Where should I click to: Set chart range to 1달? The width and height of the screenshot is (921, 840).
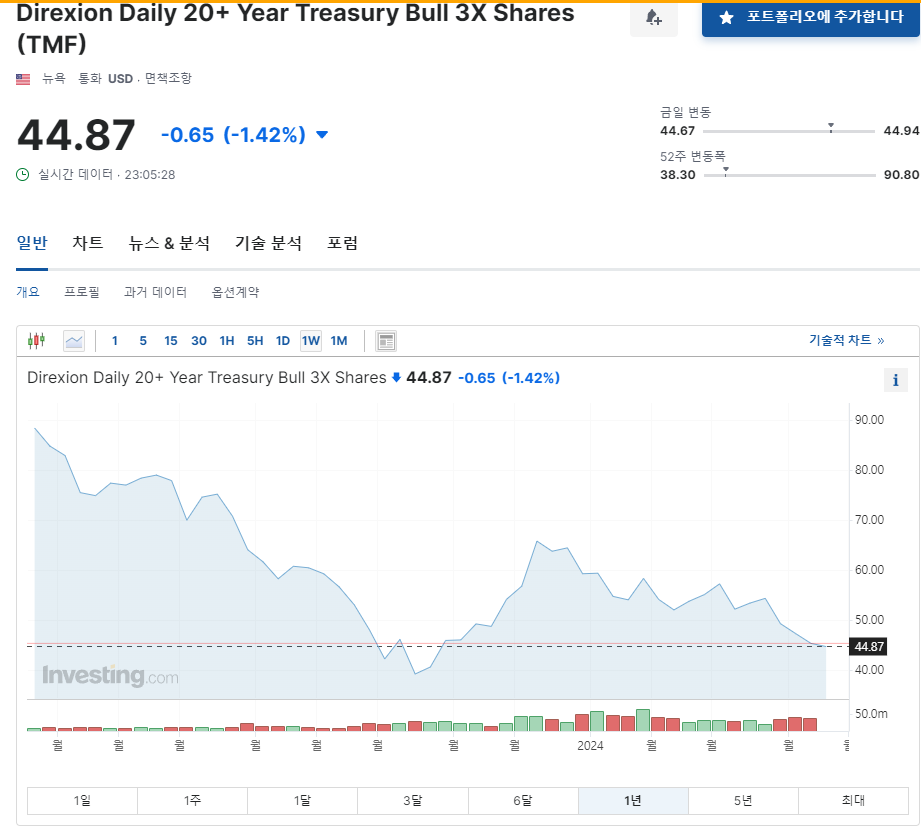[302, 801]
